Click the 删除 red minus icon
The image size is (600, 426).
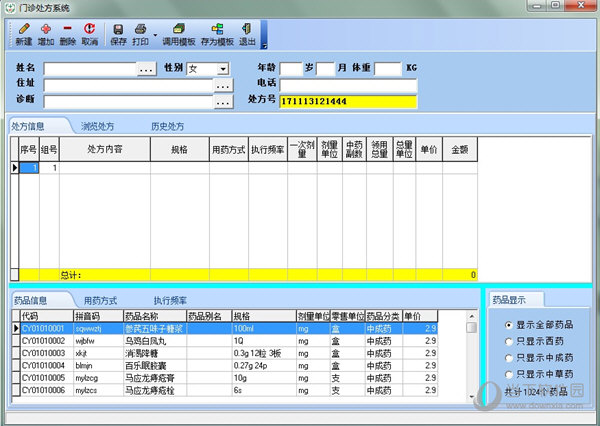(67, 29)
